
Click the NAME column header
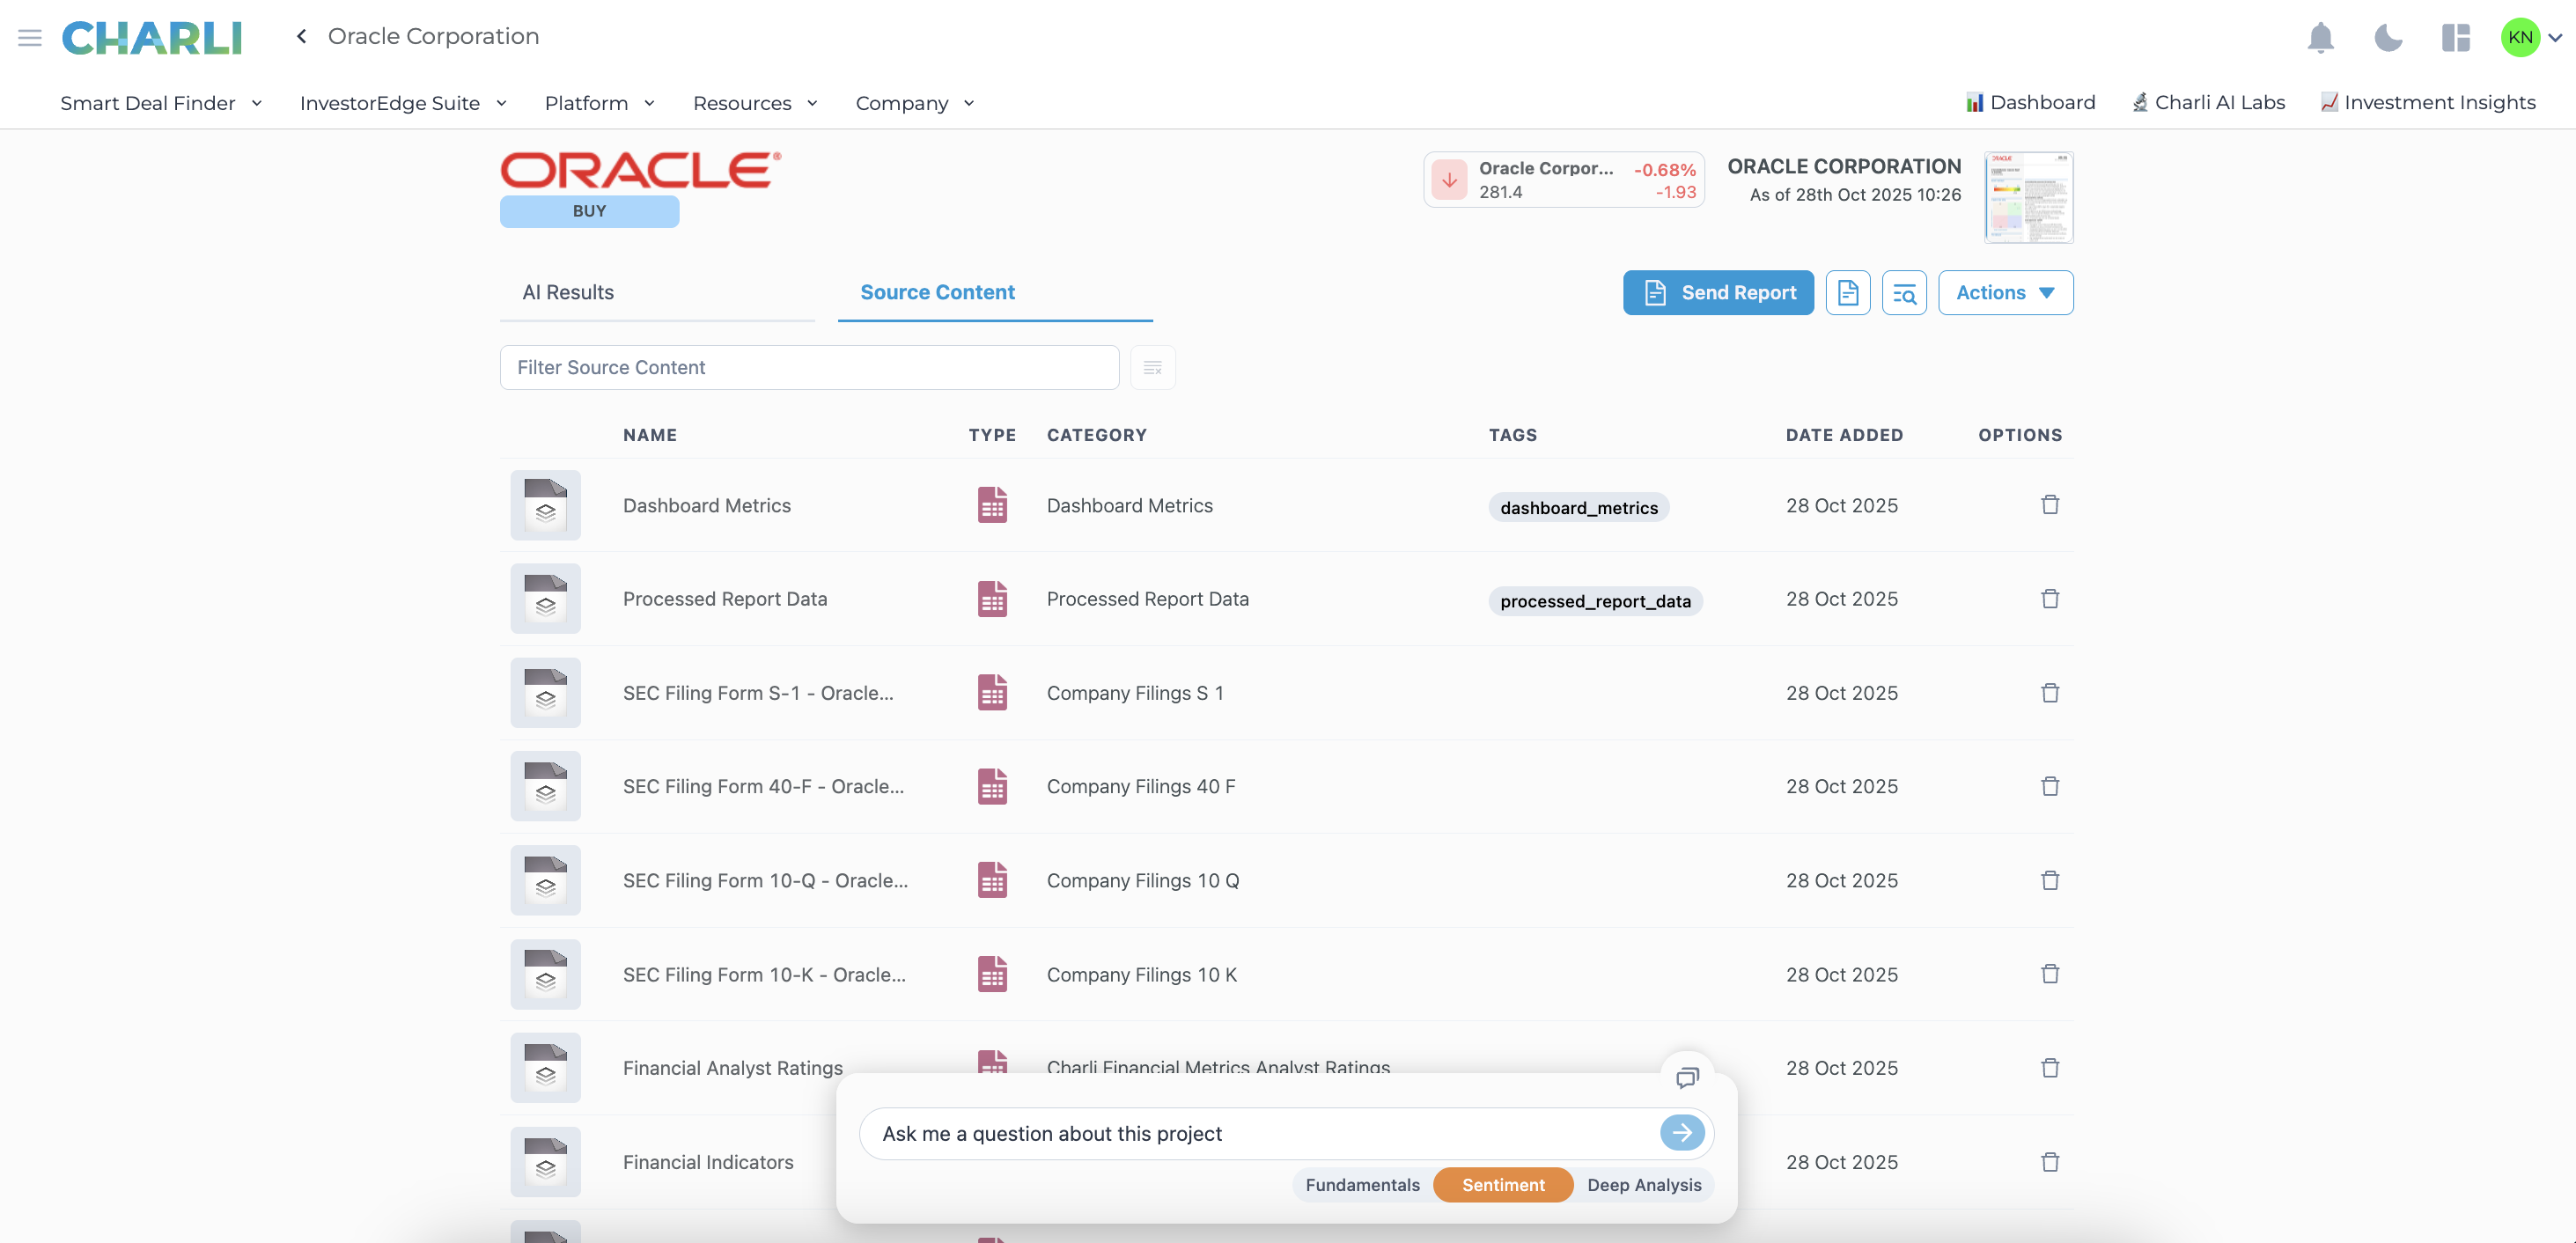(650, 435)
